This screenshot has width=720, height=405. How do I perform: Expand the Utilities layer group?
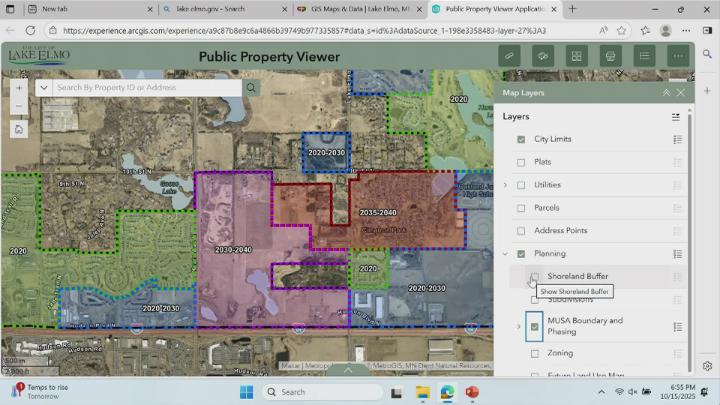point(505,185)
